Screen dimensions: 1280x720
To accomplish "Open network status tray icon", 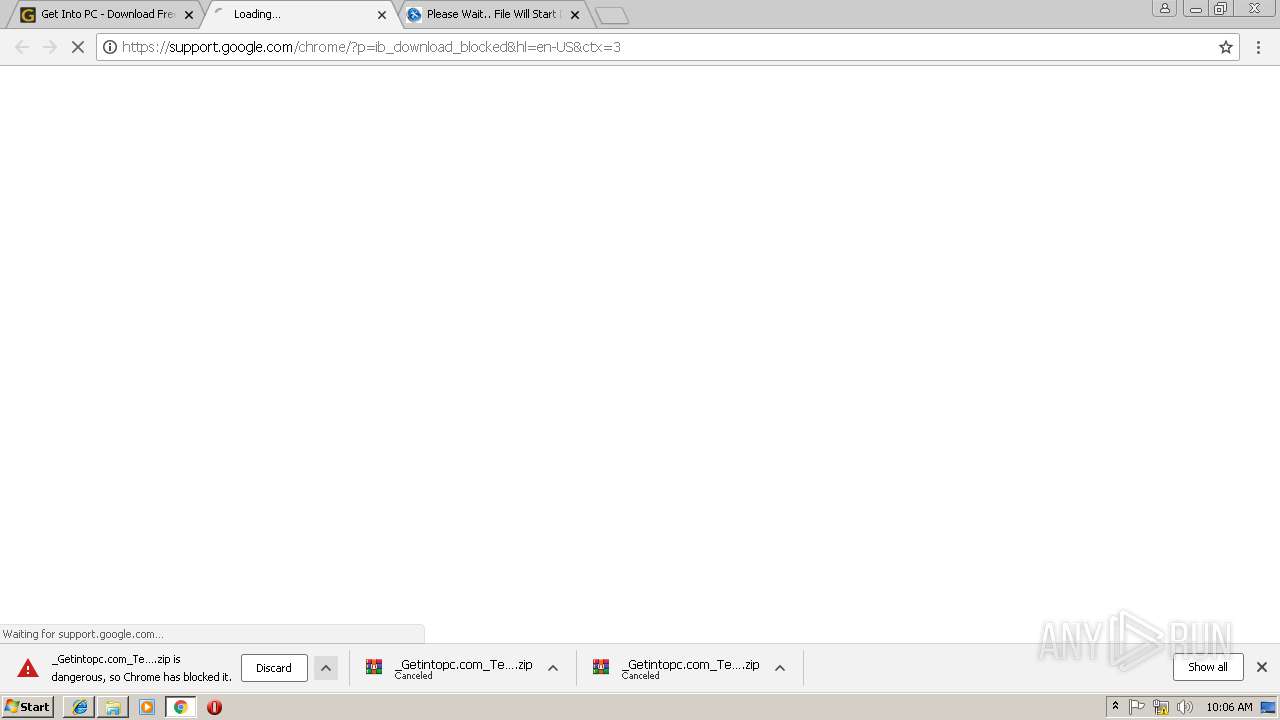I will coord(1161,707).
